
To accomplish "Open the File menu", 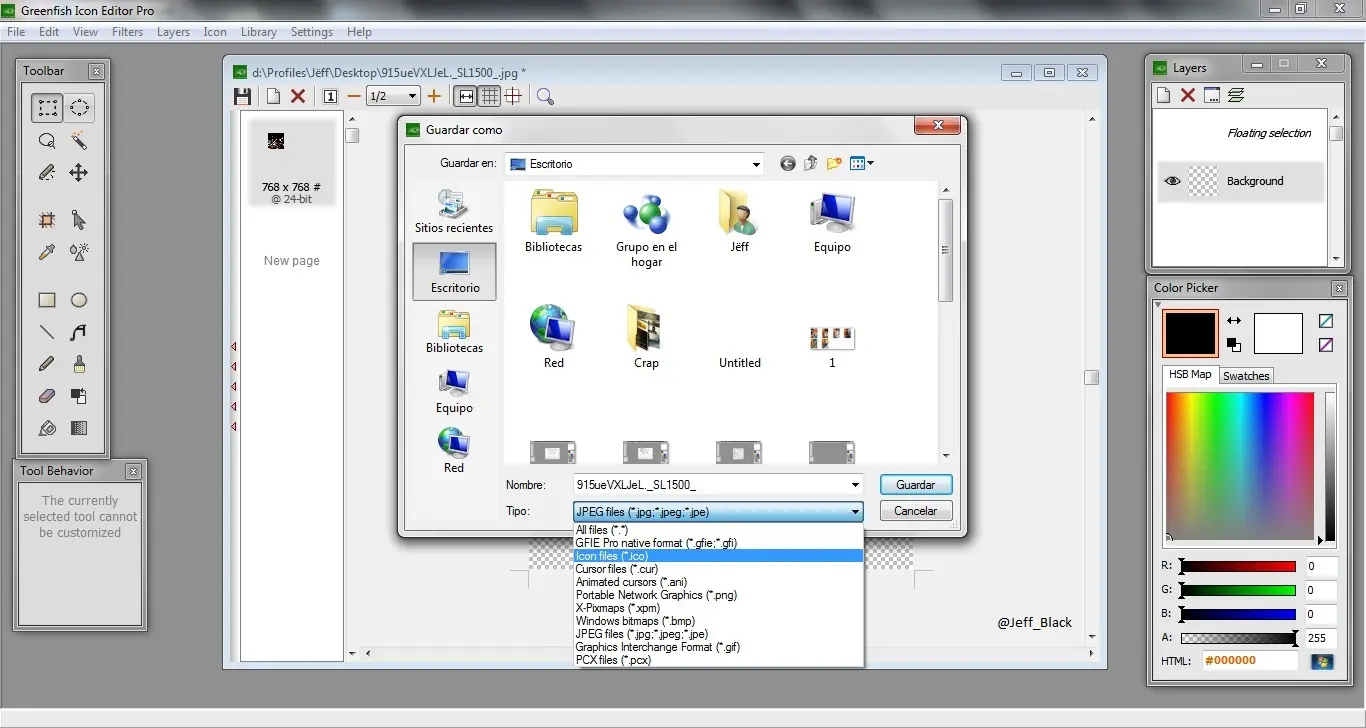I will pos(16,32).
